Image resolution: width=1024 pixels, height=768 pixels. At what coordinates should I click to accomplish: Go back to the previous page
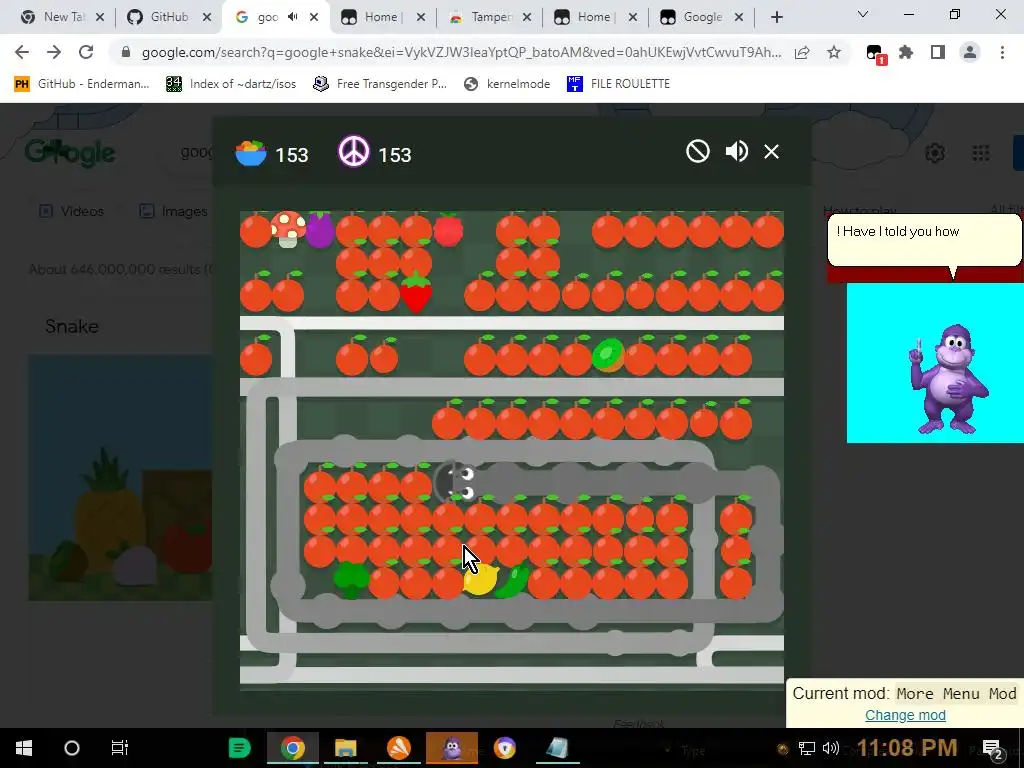pyautogui.click(x=22, y=52)
